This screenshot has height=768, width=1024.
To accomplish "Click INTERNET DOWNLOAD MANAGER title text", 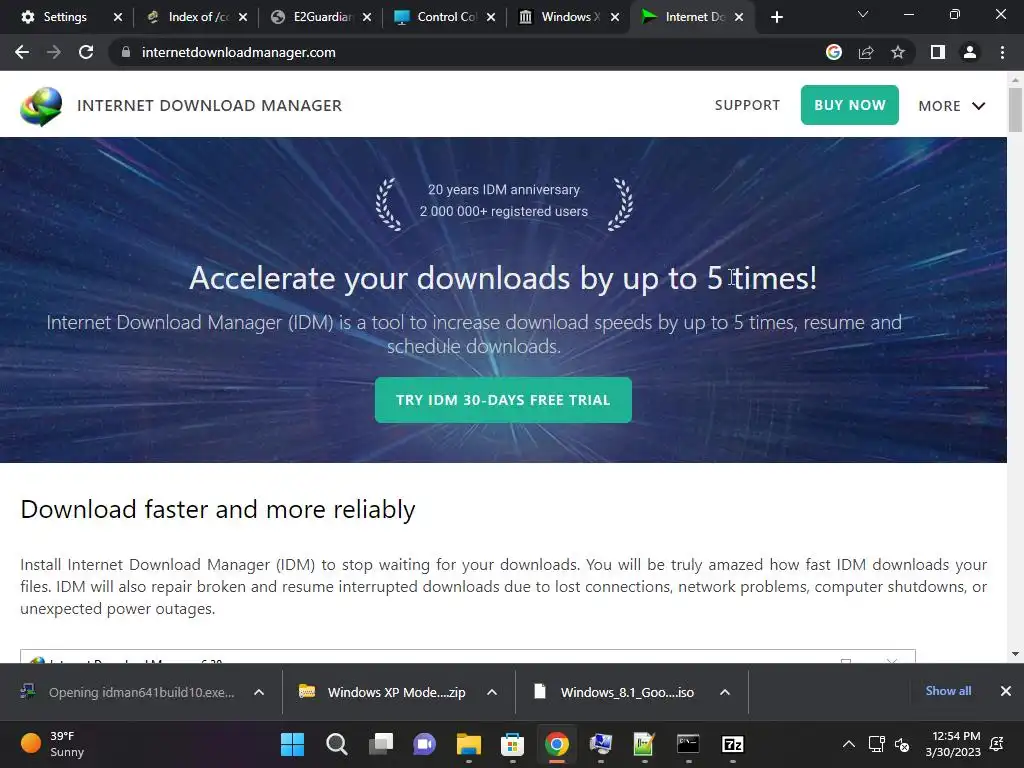I will (x=210, y=105).
